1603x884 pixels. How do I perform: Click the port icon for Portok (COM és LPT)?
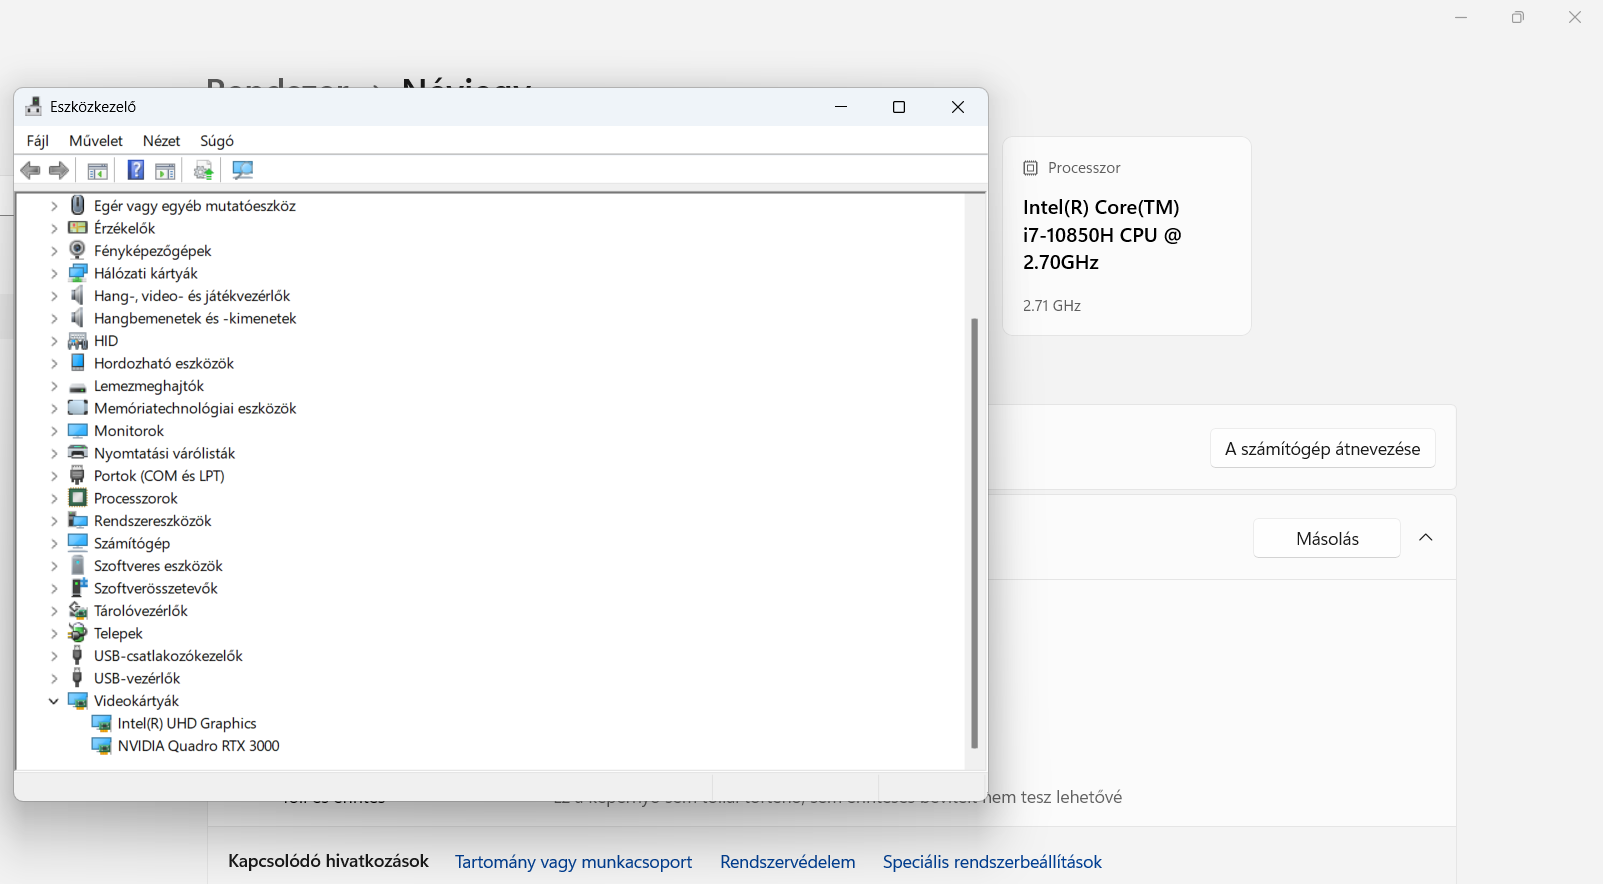78,475
